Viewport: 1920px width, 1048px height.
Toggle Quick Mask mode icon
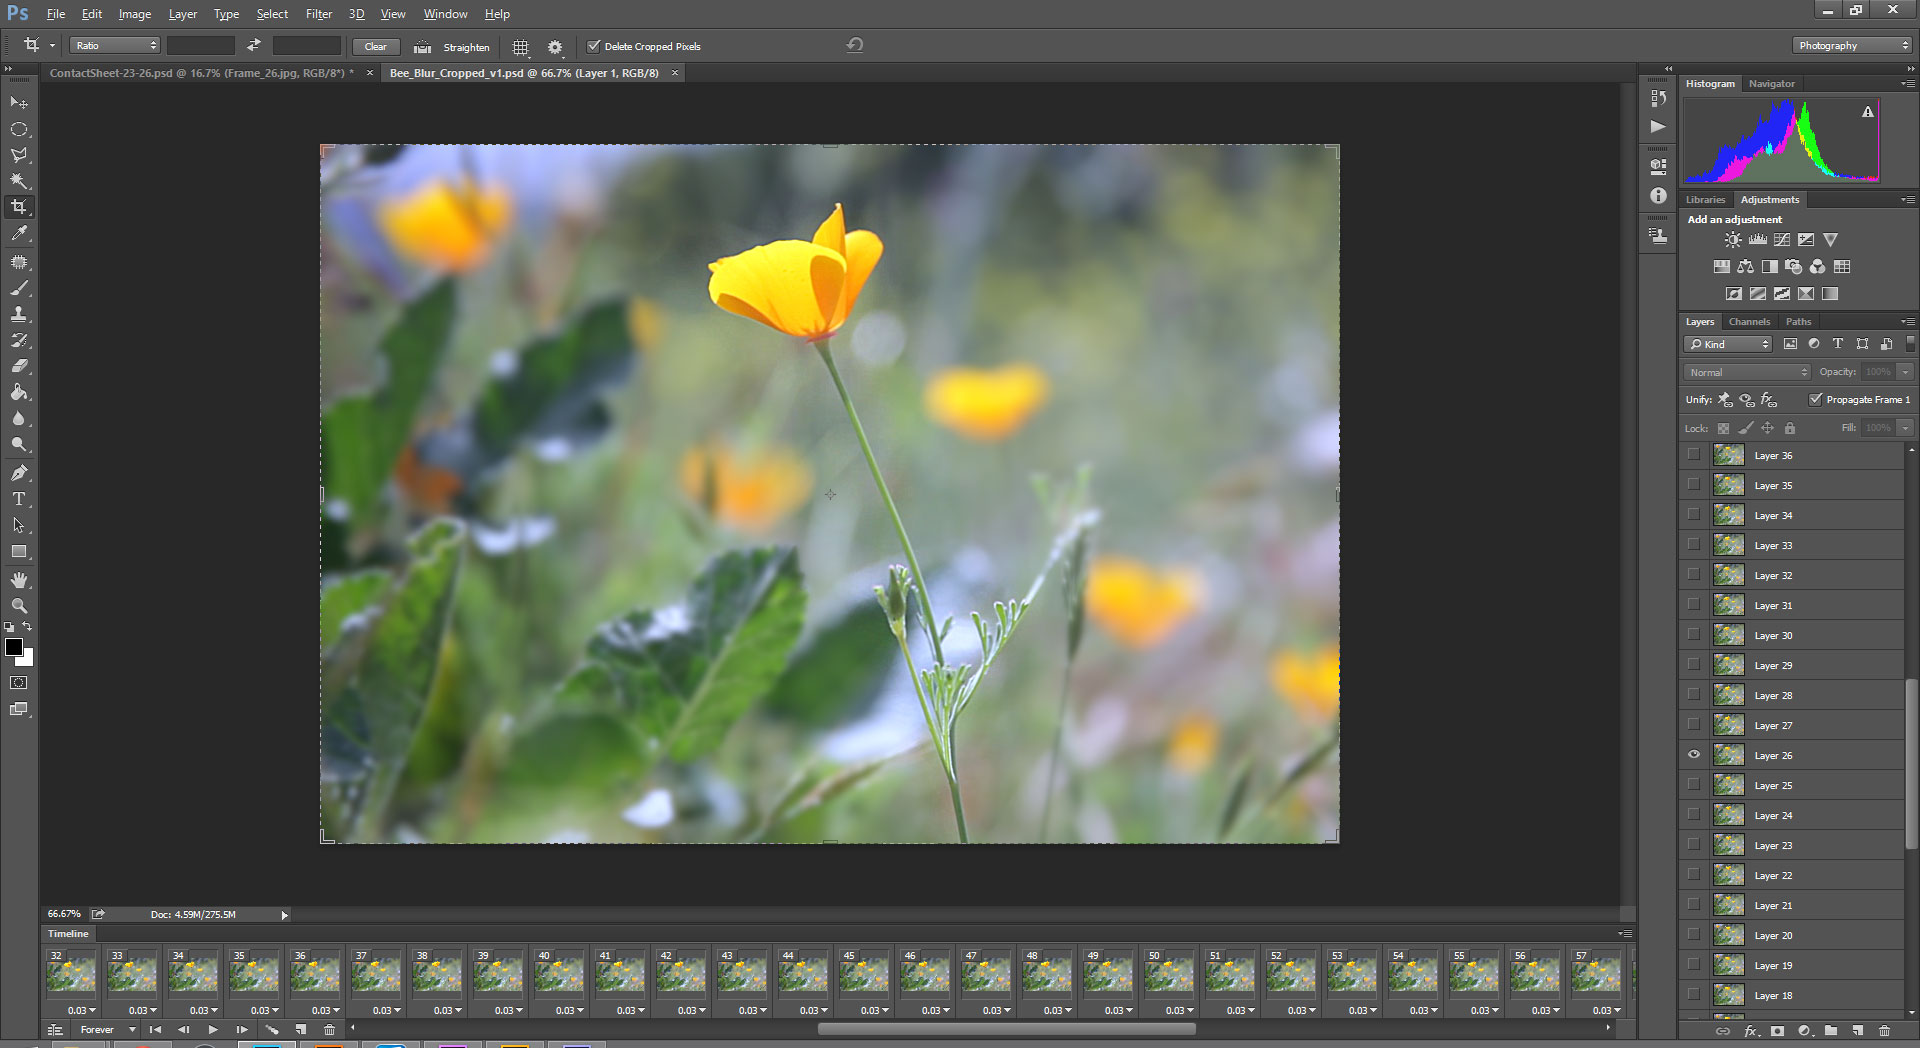(x=18, y=683)
